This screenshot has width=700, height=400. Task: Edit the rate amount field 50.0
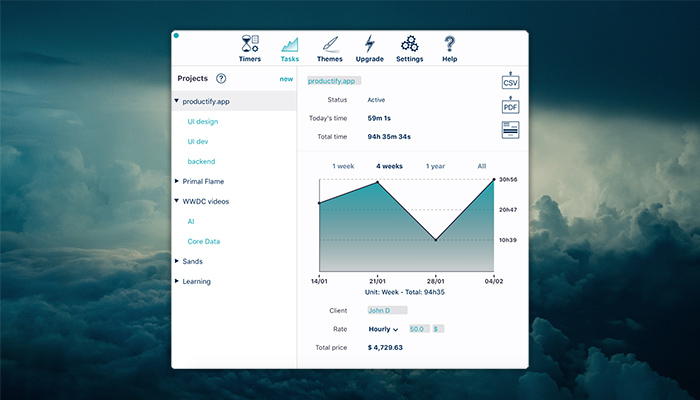coord(419,329)
